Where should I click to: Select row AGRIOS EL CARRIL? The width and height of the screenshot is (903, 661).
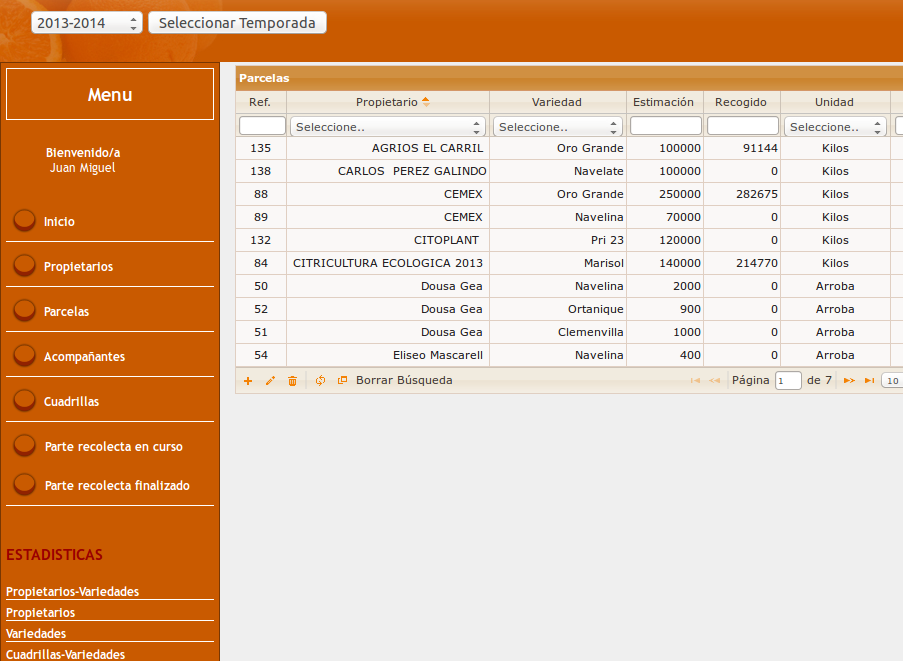(x=569, y=148)
